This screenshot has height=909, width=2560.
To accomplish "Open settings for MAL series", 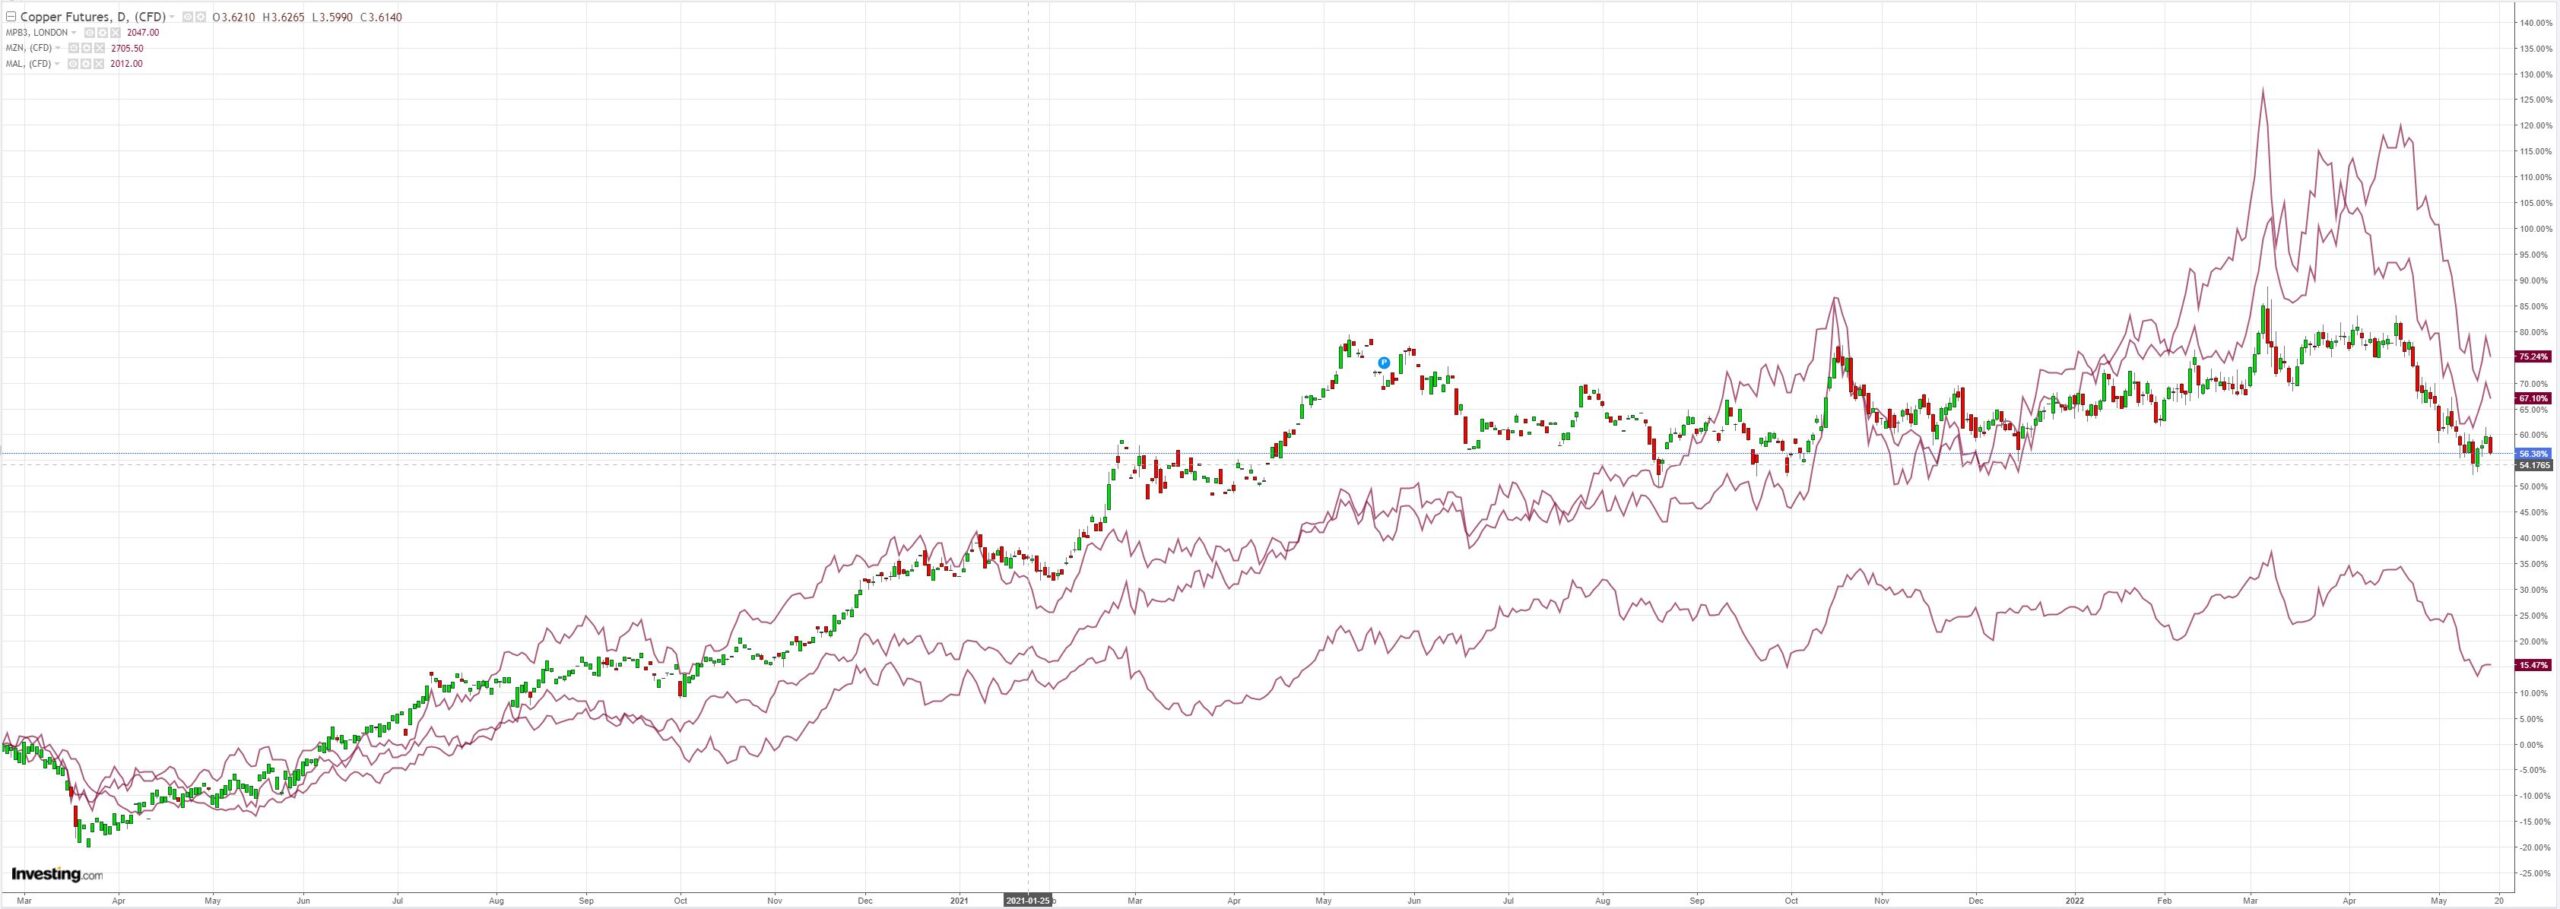I will click(x=86, y=63).
